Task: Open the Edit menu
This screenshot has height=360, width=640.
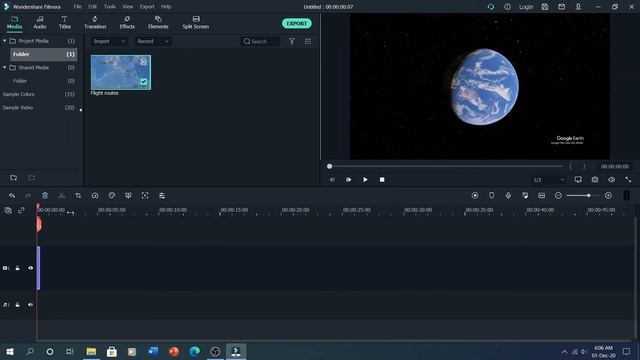Action: click(x=93, y=7)
